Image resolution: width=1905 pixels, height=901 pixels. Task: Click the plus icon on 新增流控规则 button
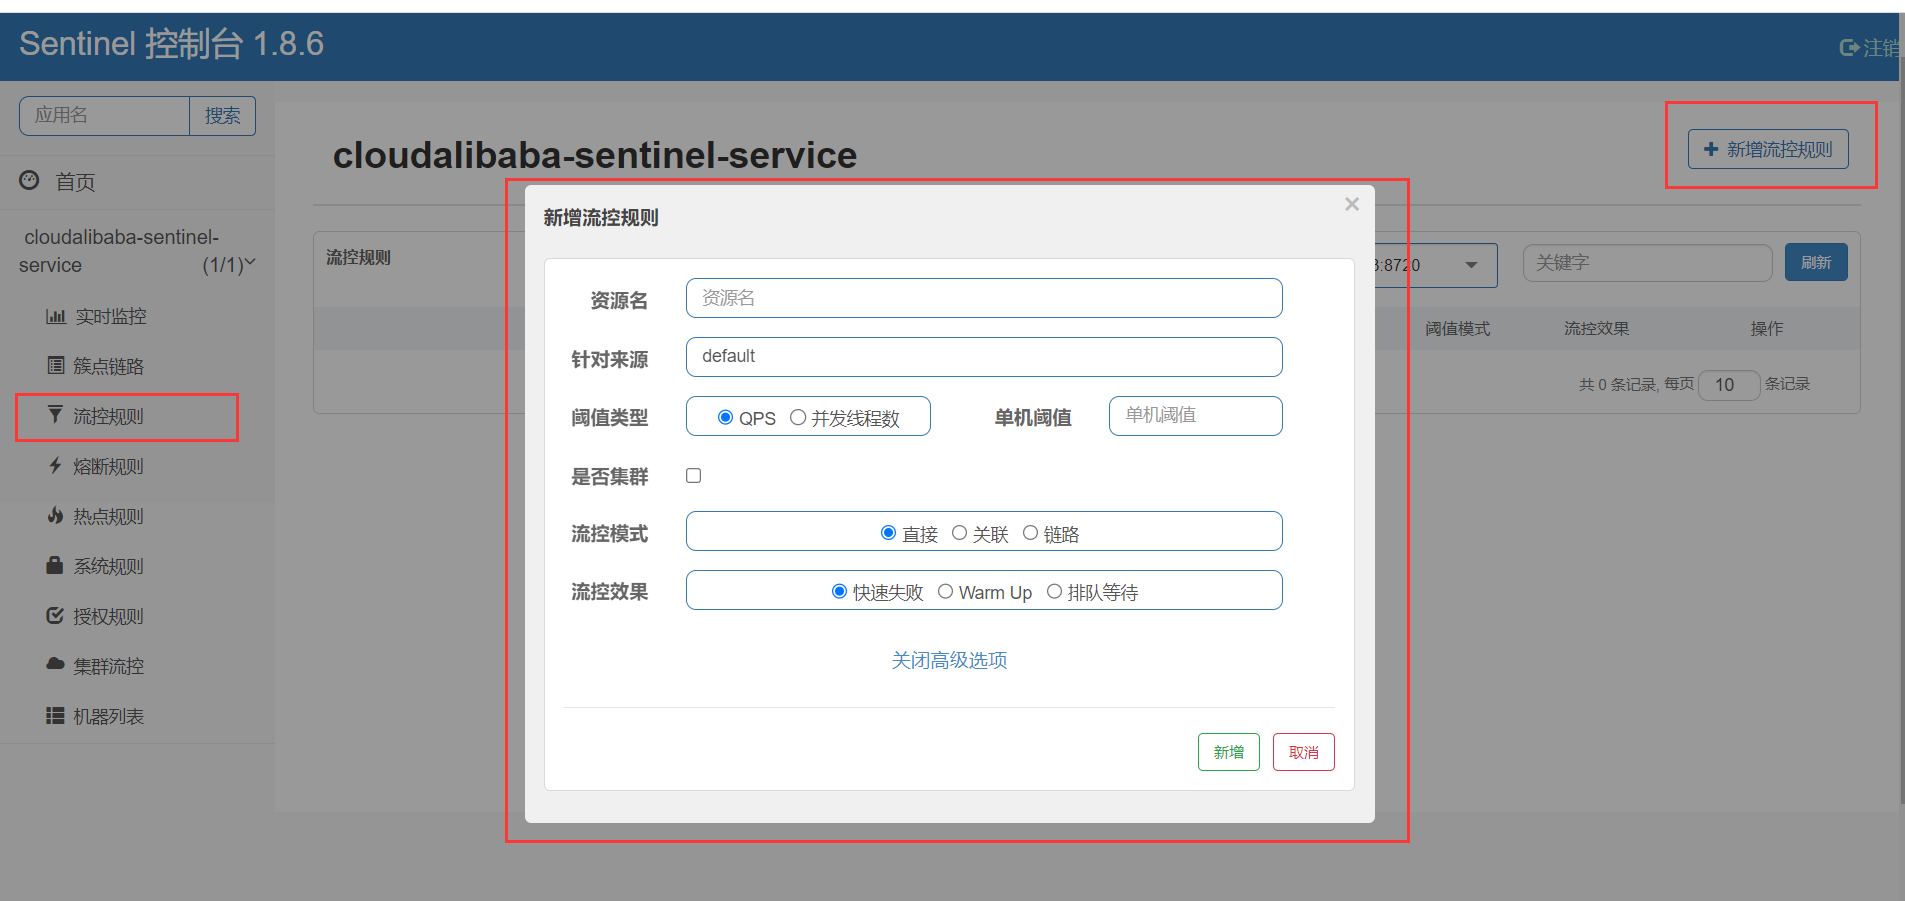1711,149
